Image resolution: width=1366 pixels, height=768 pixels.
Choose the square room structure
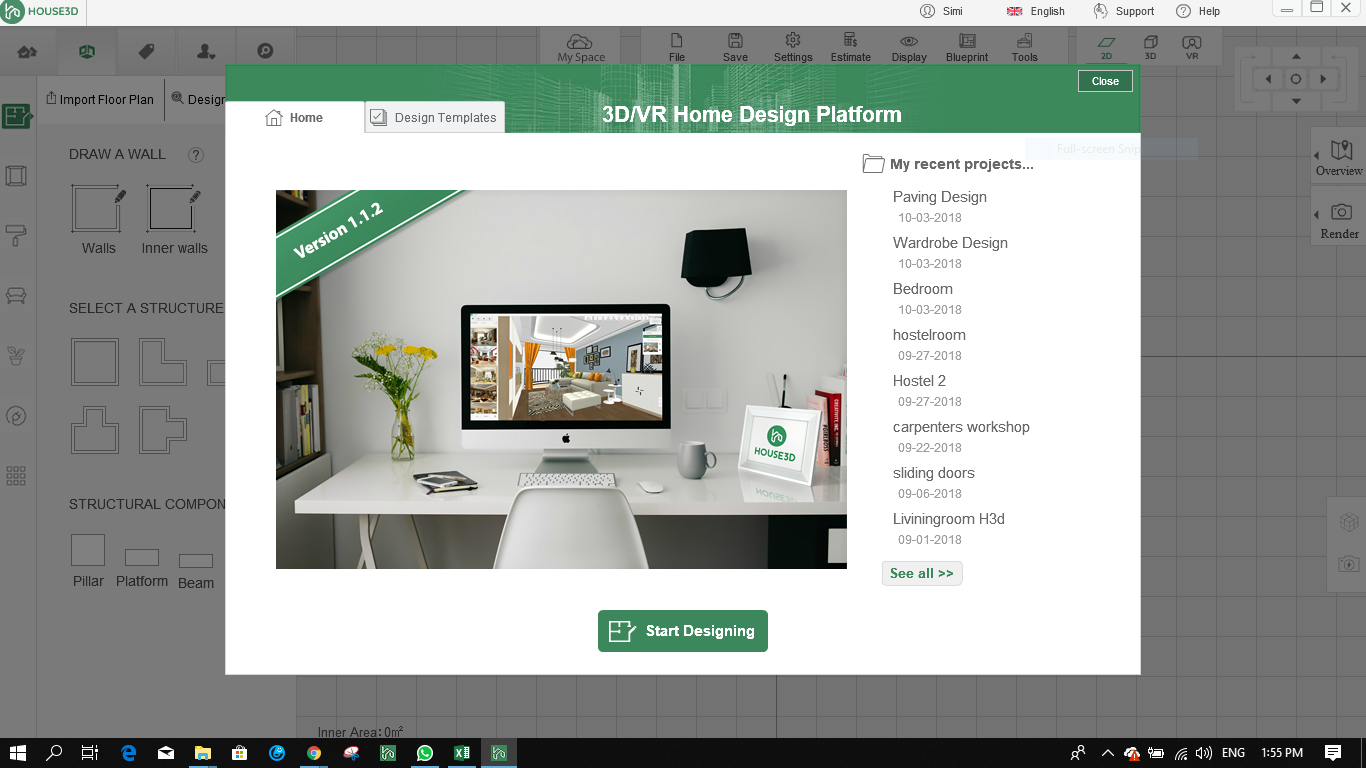95,362
